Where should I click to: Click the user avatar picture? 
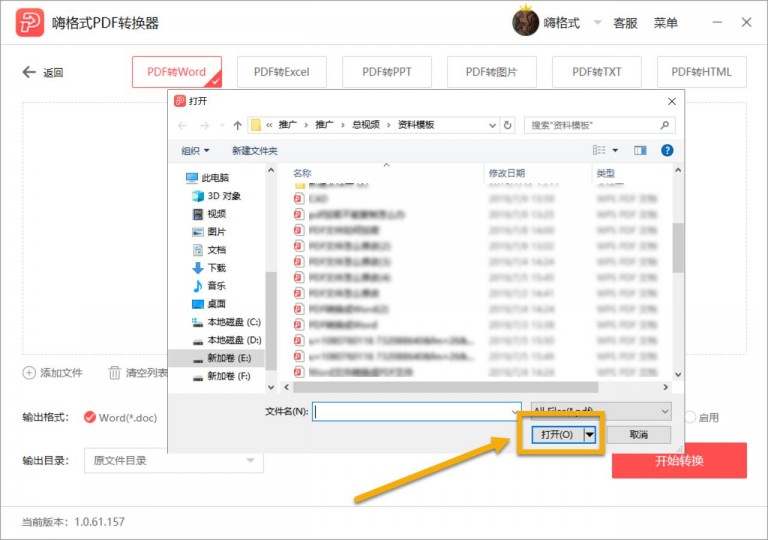click(525, 22)
